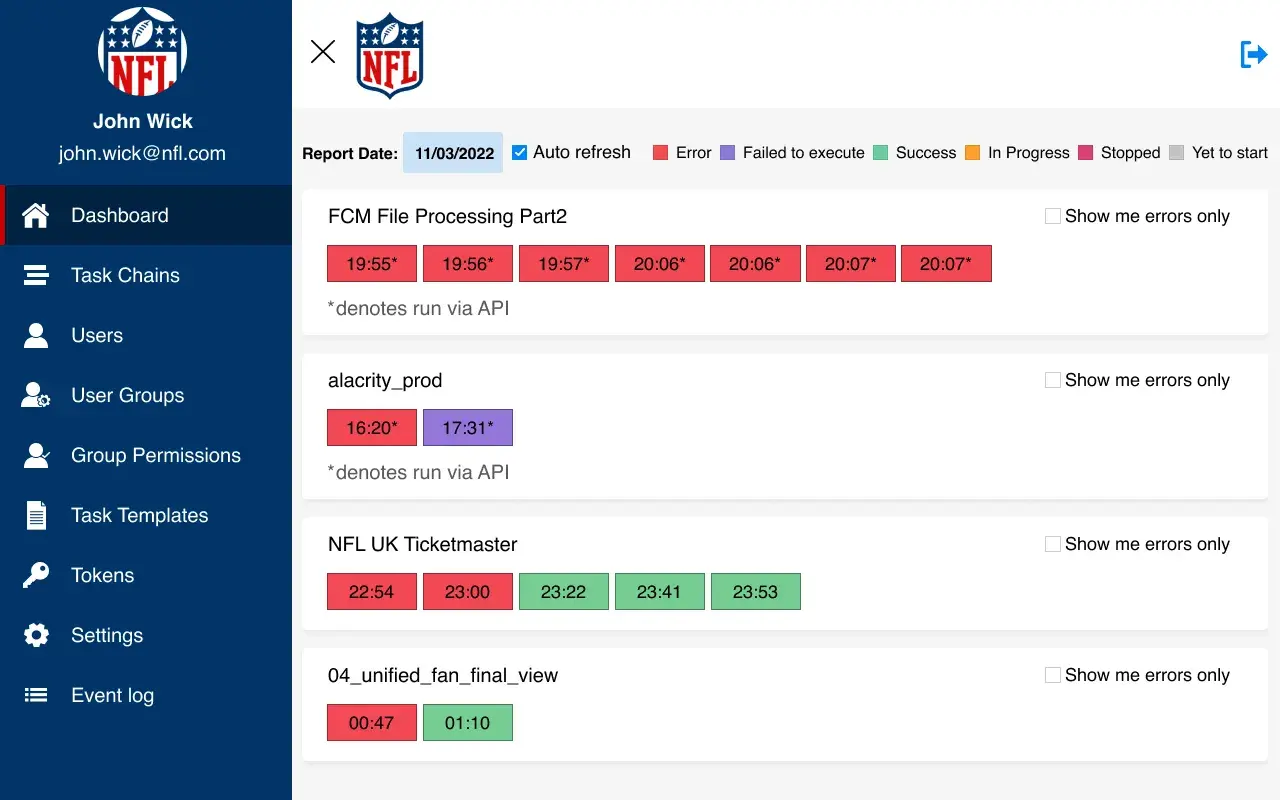Click the blue logout icon
The width and height of the screenshot is (1280, 800).
pyautogui.click(x=1253, y=54)
